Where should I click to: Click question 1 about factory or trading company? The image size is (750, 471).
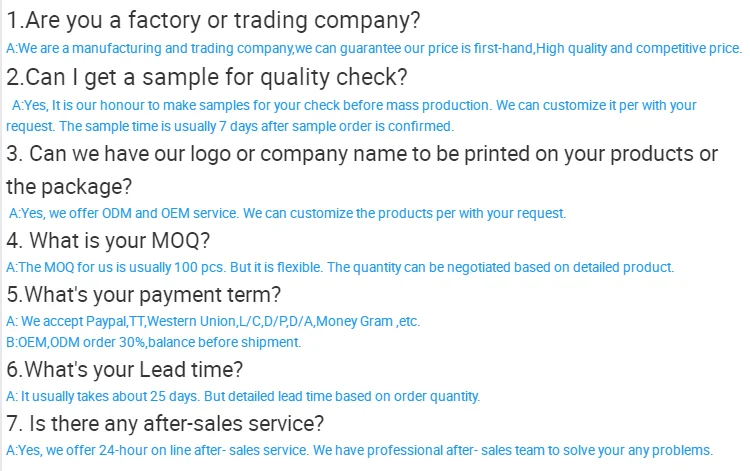coord(213,21)
